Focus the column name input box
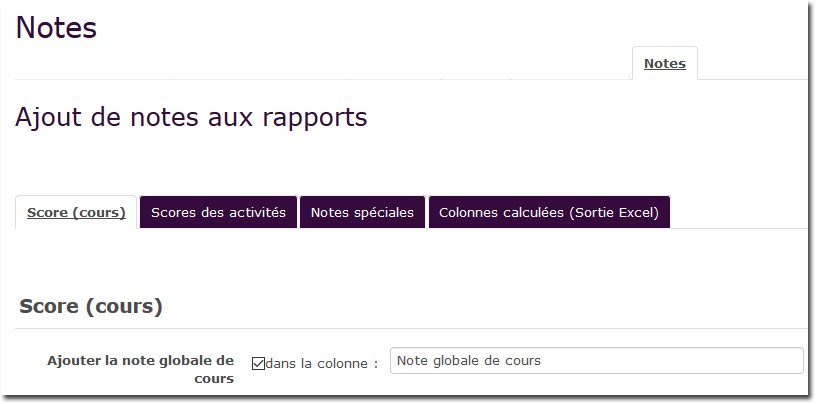Image resolution: width=816 pixels, height=404 pixels. pos(596,360)
